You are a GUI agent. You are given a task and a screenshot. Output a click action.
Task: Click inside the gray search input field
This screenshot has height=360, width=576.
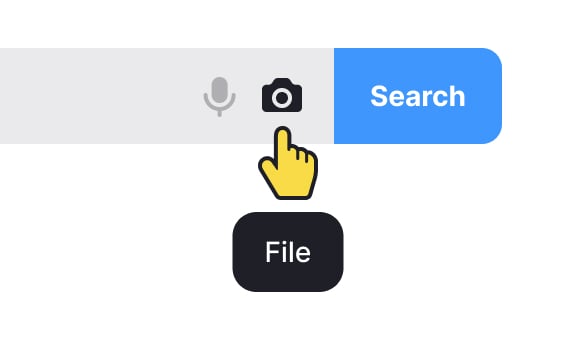(x=99, y=96)
